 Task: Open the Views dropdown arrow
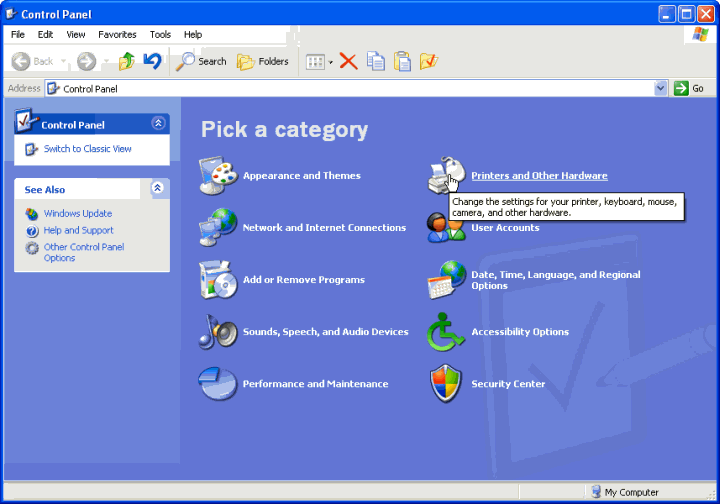point(331,62)
